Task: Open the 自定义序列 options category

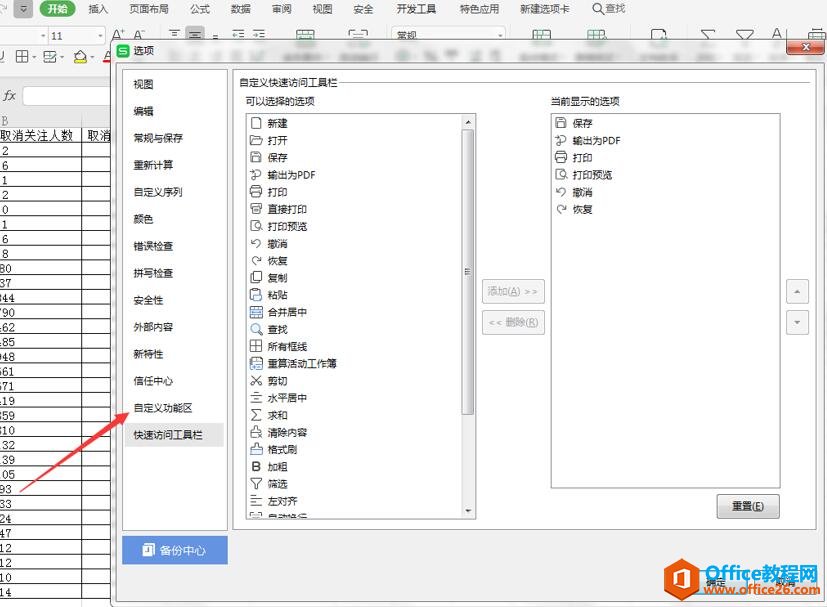Action: point(158,192)
